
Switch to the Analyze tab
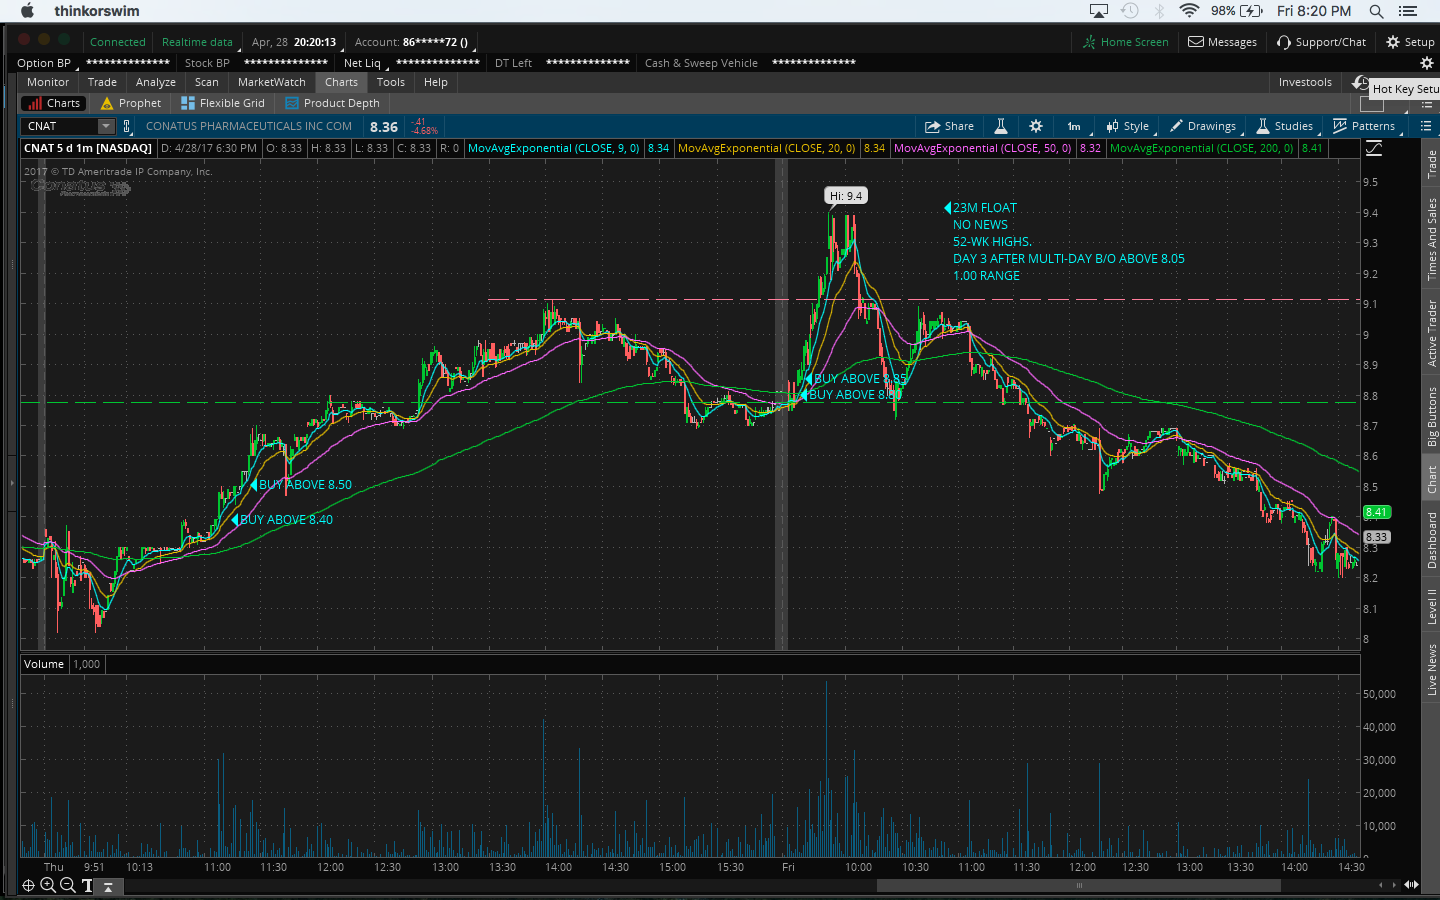[x=155, y=82]
